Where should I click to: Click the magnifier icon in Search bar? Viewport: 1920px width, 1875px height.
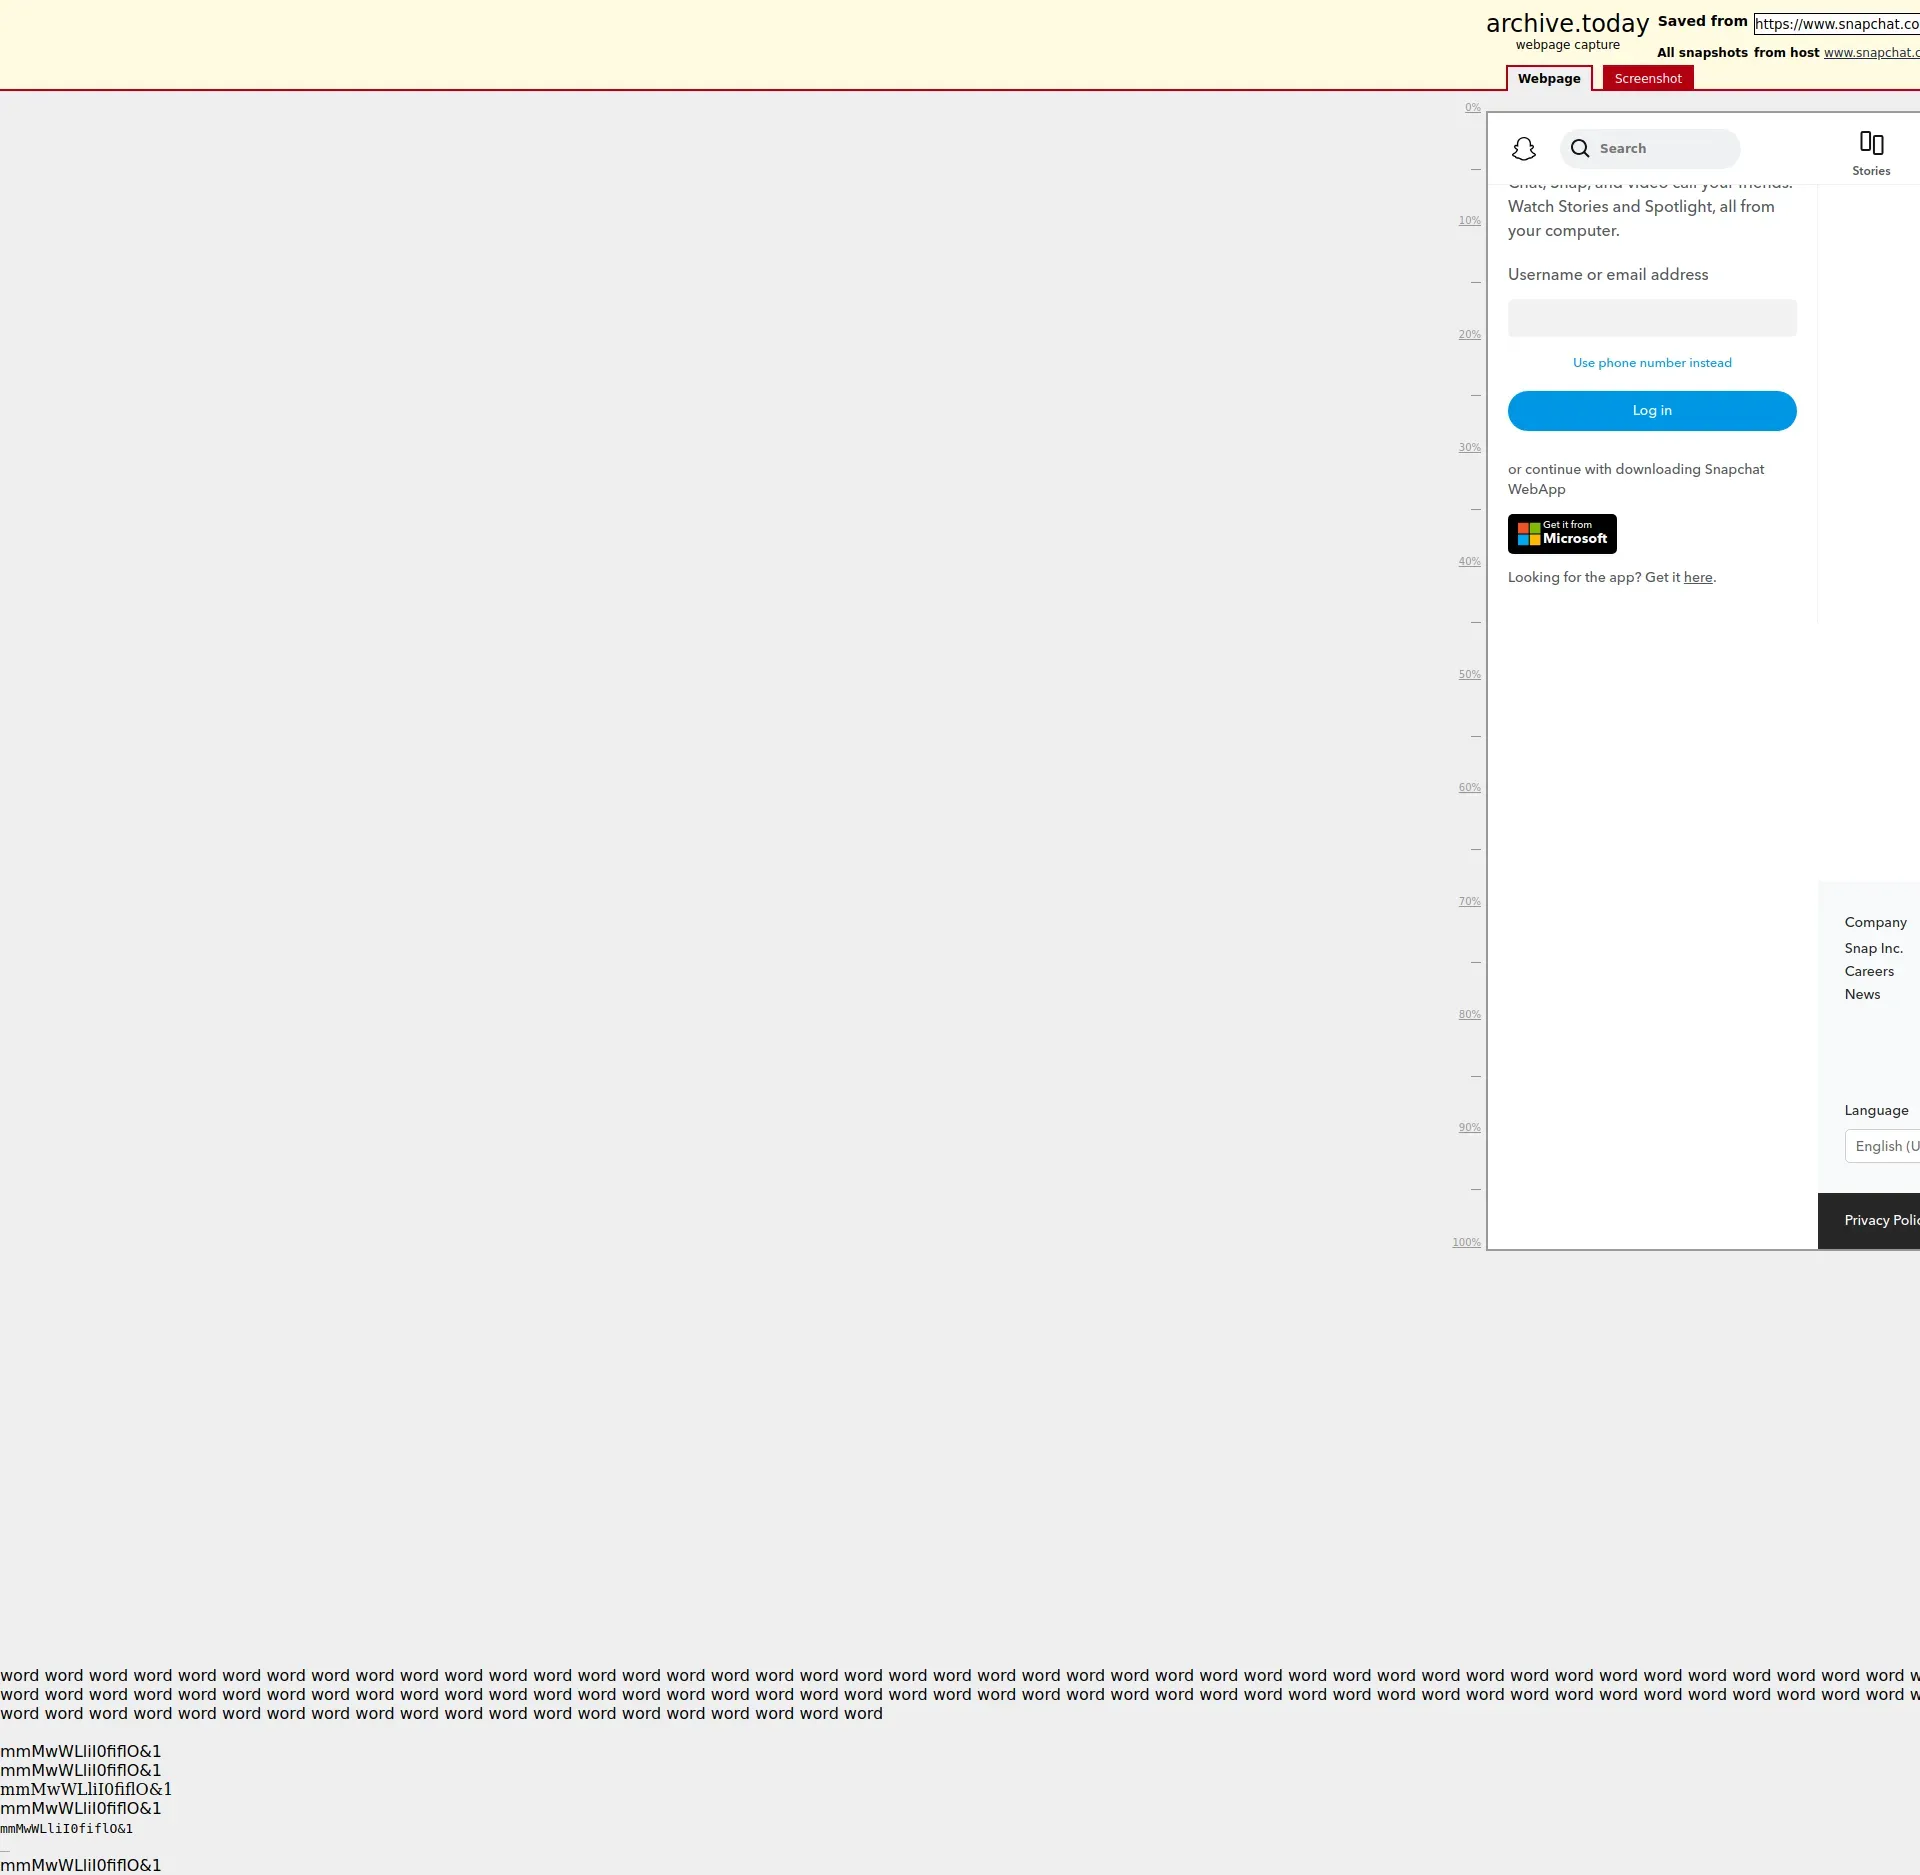[1580, 149]
